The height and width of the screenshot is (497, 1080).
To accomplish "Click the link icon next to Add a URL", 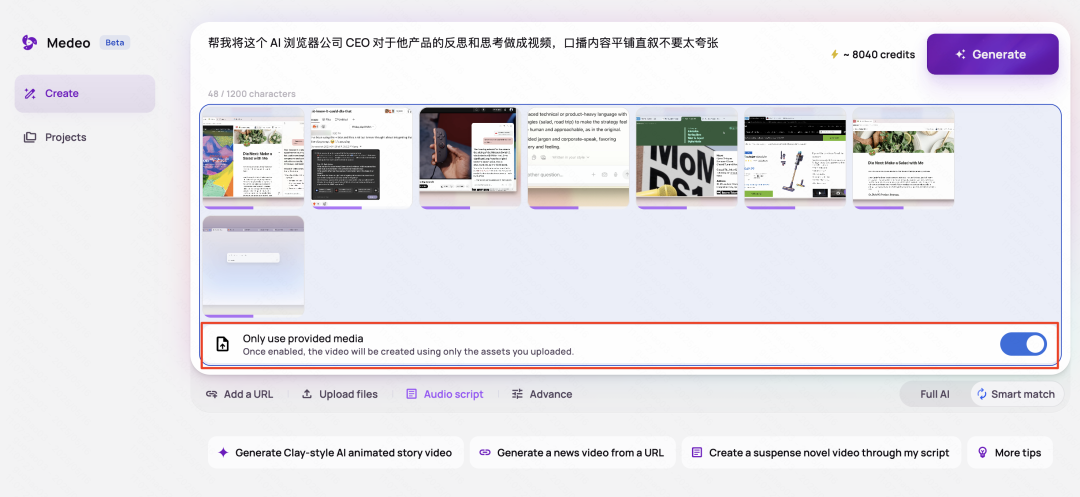I will coord(212,394).
